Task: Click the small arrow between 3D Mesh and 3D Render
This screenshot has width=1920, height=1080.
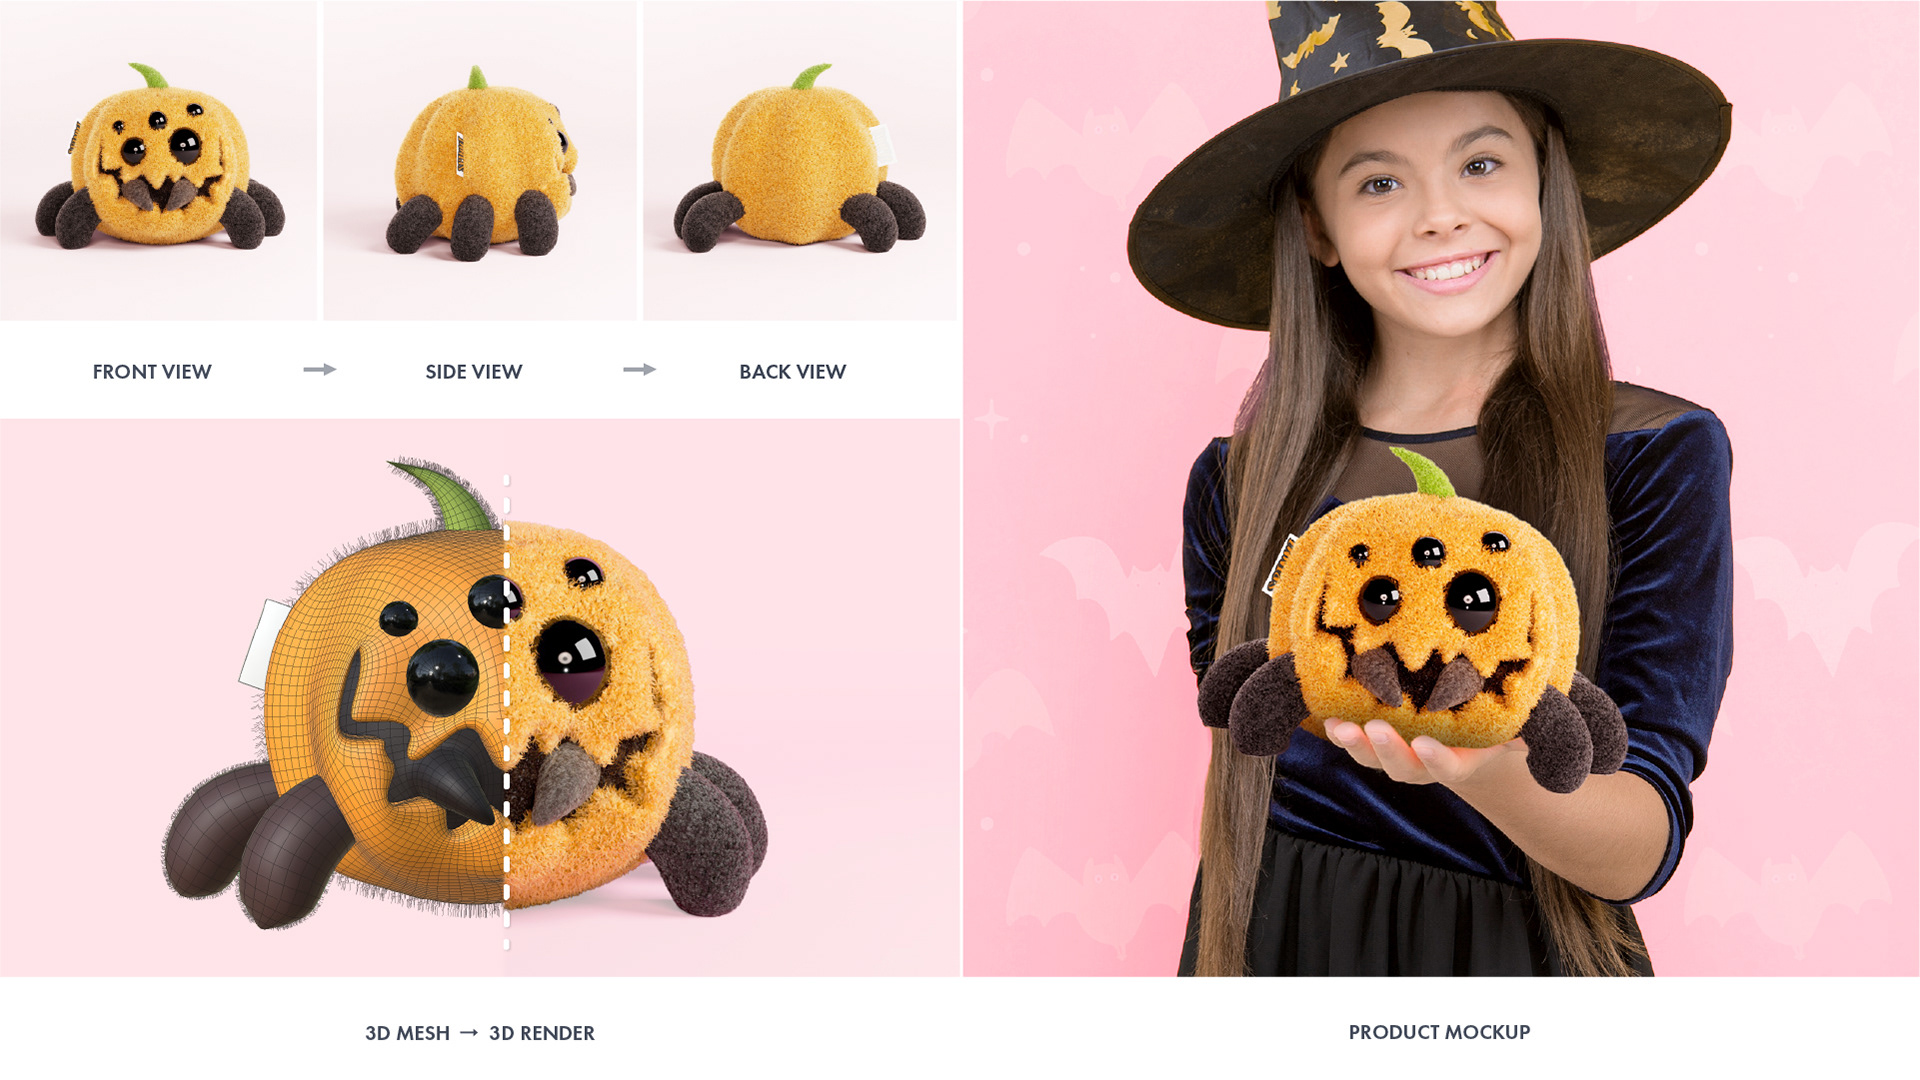Action: point(469,1032)
